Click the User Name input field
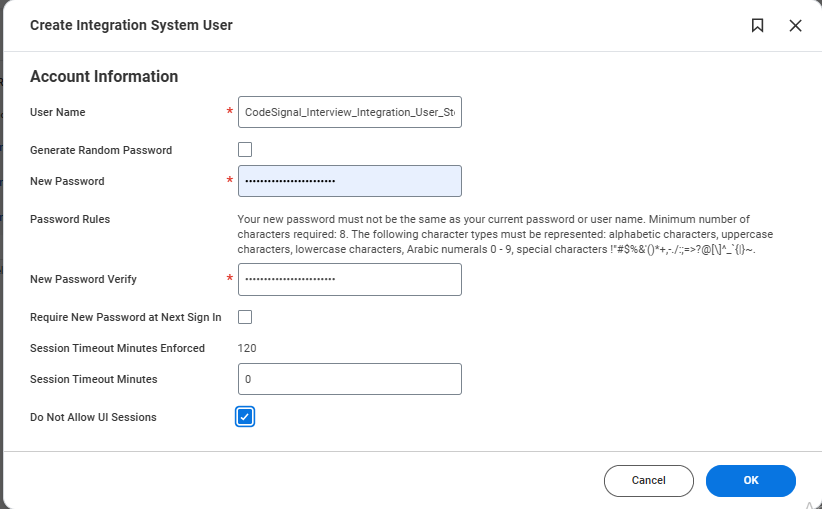This screenshot has width=822, height=509. click(350, 112)
